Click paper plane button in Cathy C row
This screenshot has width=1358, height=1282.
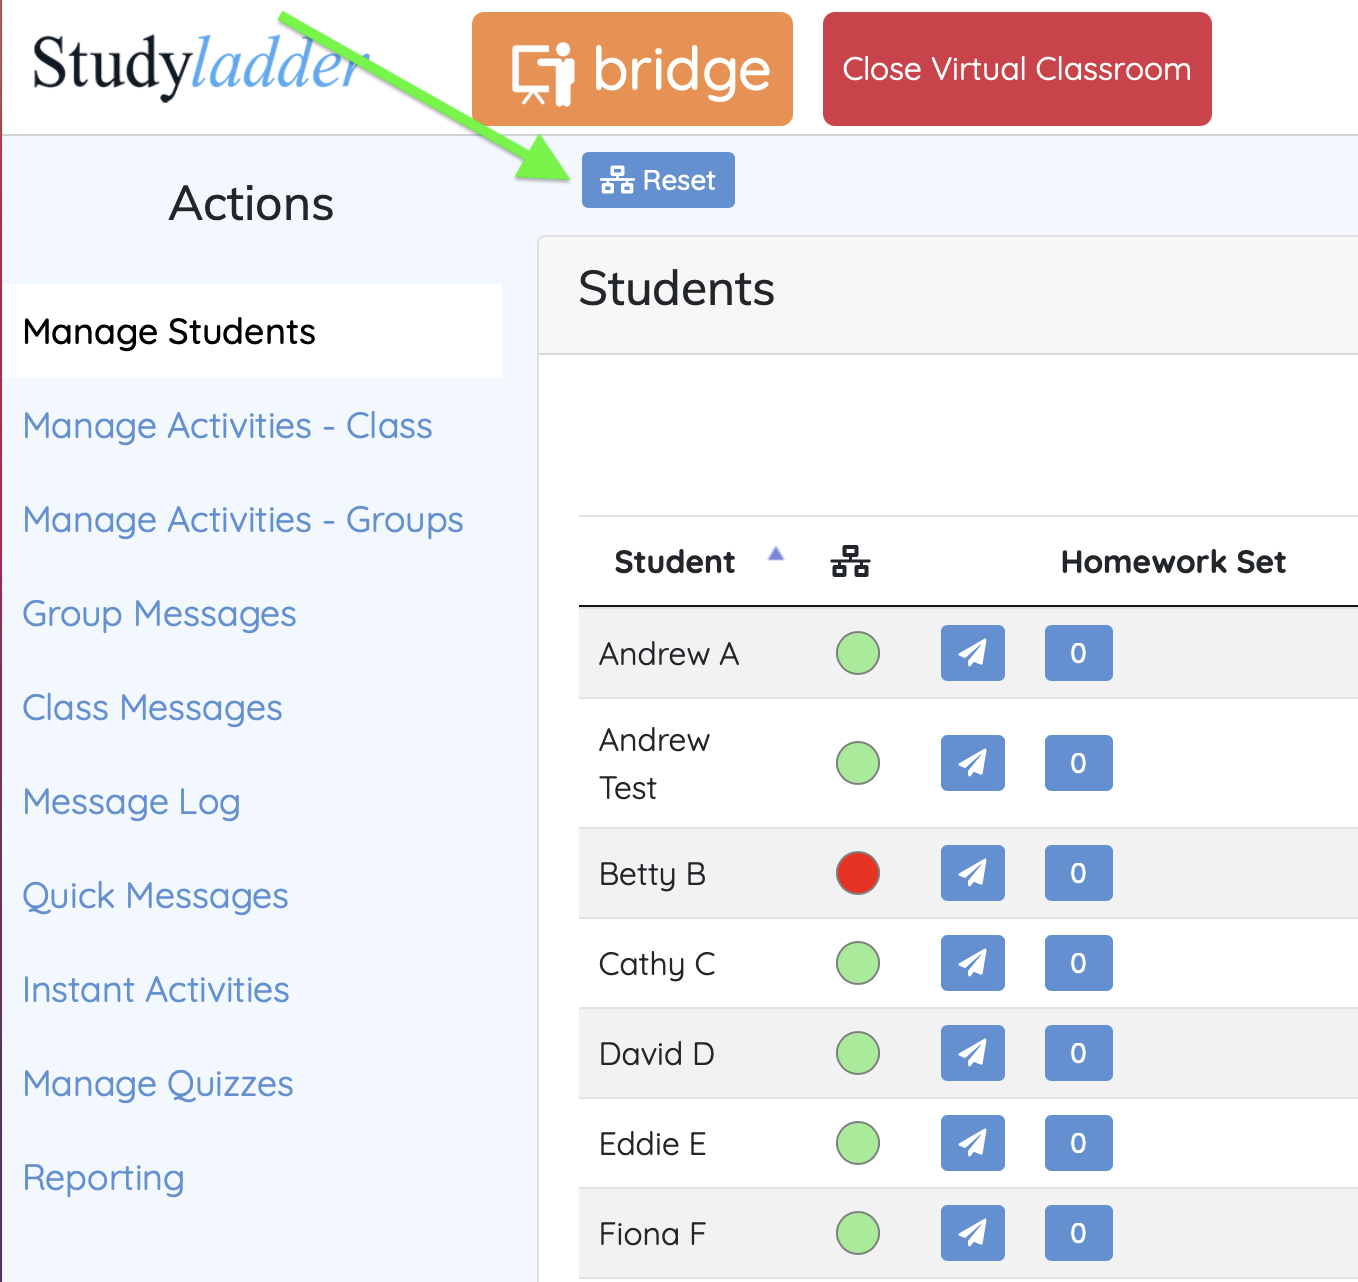click(x=972, y=963)
